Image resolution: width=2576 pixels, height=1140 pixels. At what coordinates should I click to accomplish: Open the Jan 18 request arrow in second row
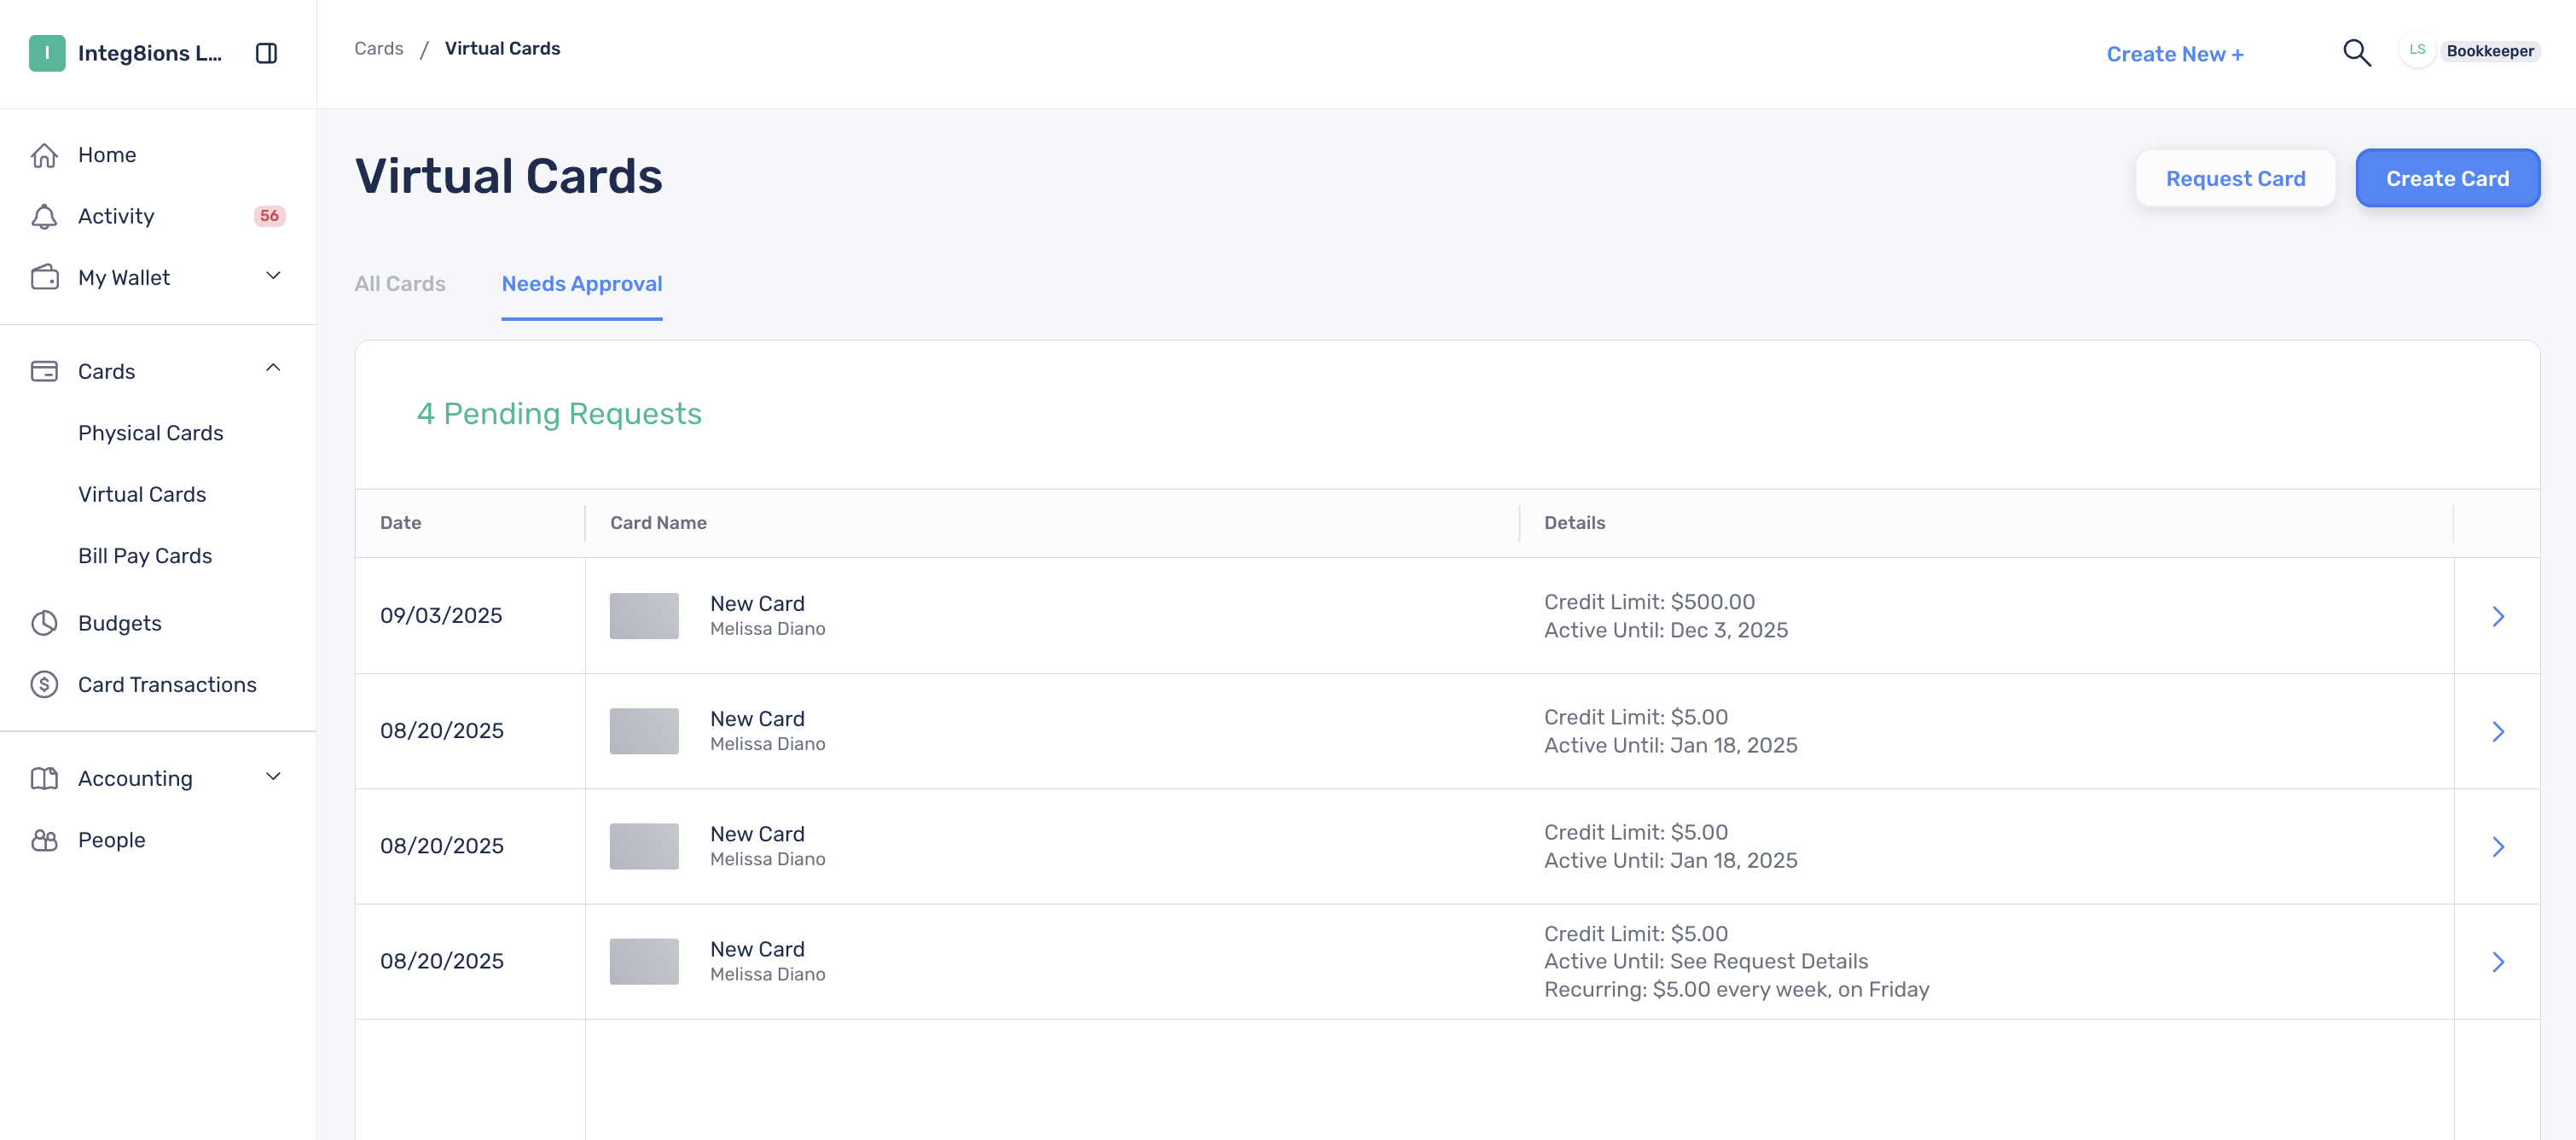tap(2498, 731)
